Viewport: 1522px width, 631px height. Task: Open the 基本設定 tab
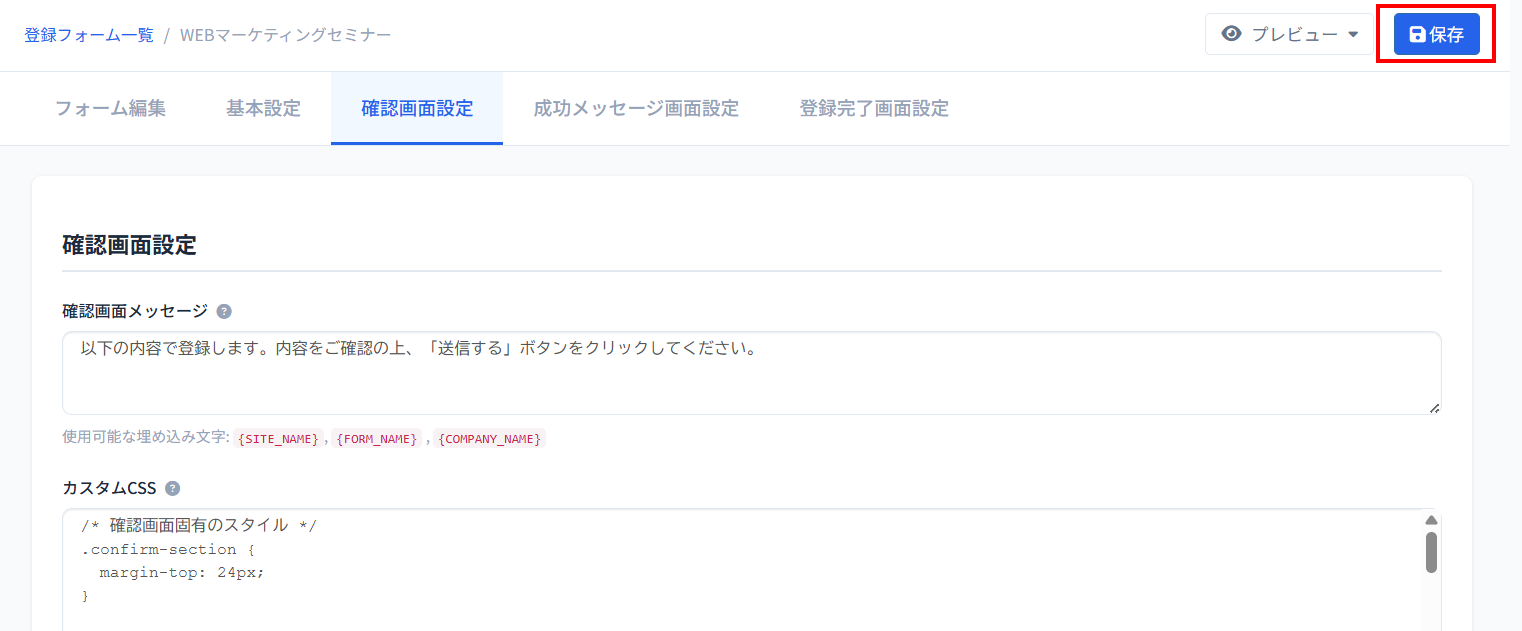pos(263,108)
